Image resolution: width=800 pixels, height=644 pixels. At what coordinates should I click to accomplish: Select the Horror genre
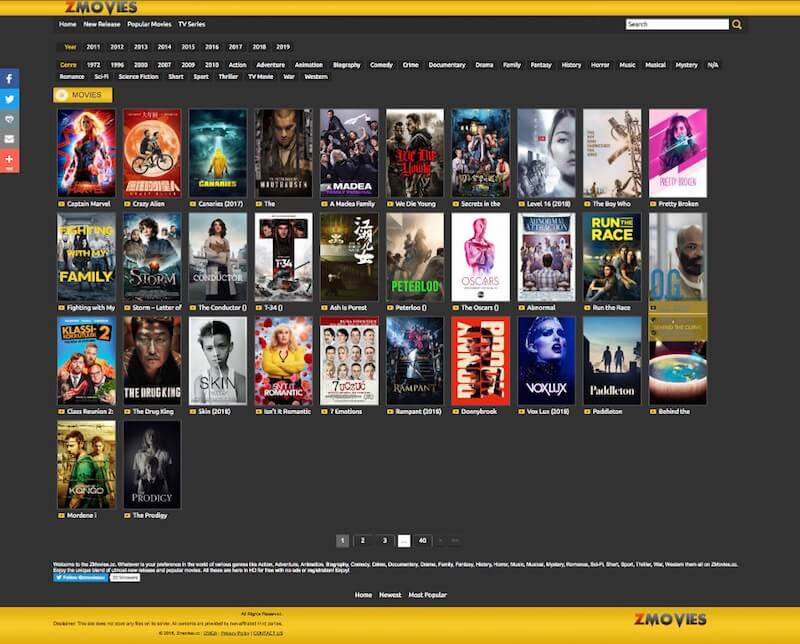point(600,65)
